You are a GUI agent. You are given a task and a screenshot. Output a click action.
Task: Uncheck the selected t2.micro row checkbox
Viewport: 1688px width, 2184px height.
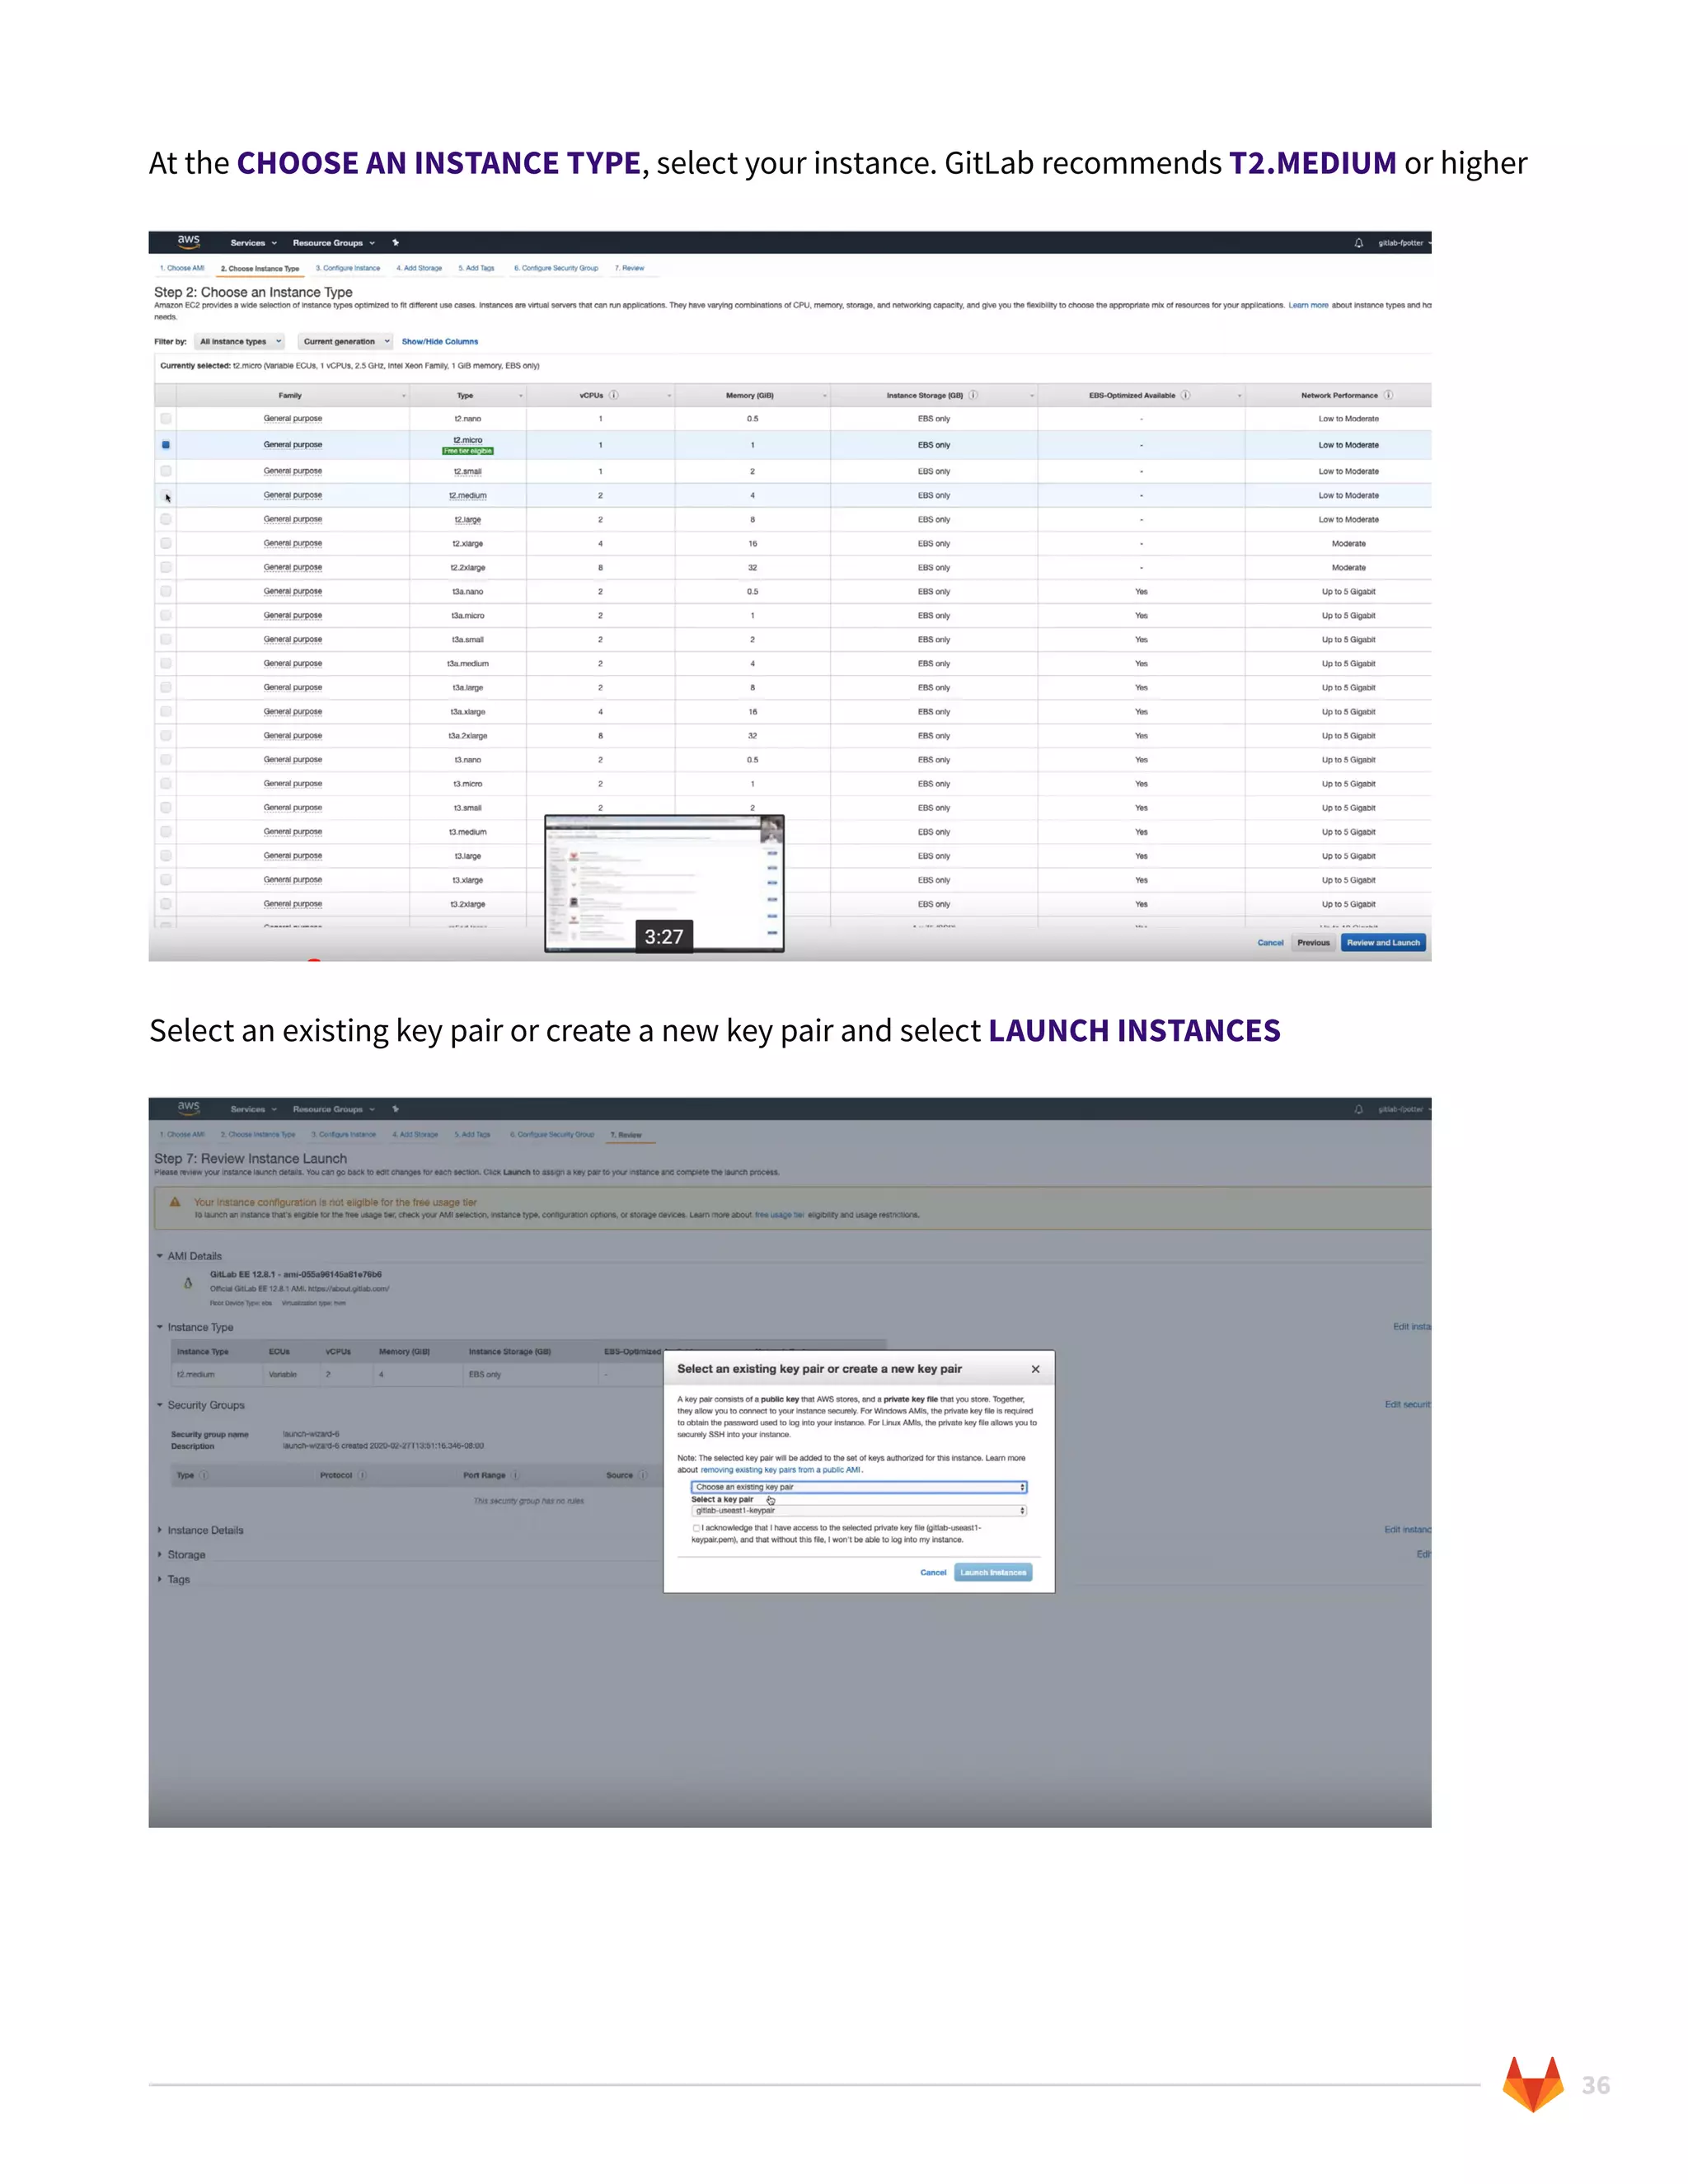(x=166, y=445)
